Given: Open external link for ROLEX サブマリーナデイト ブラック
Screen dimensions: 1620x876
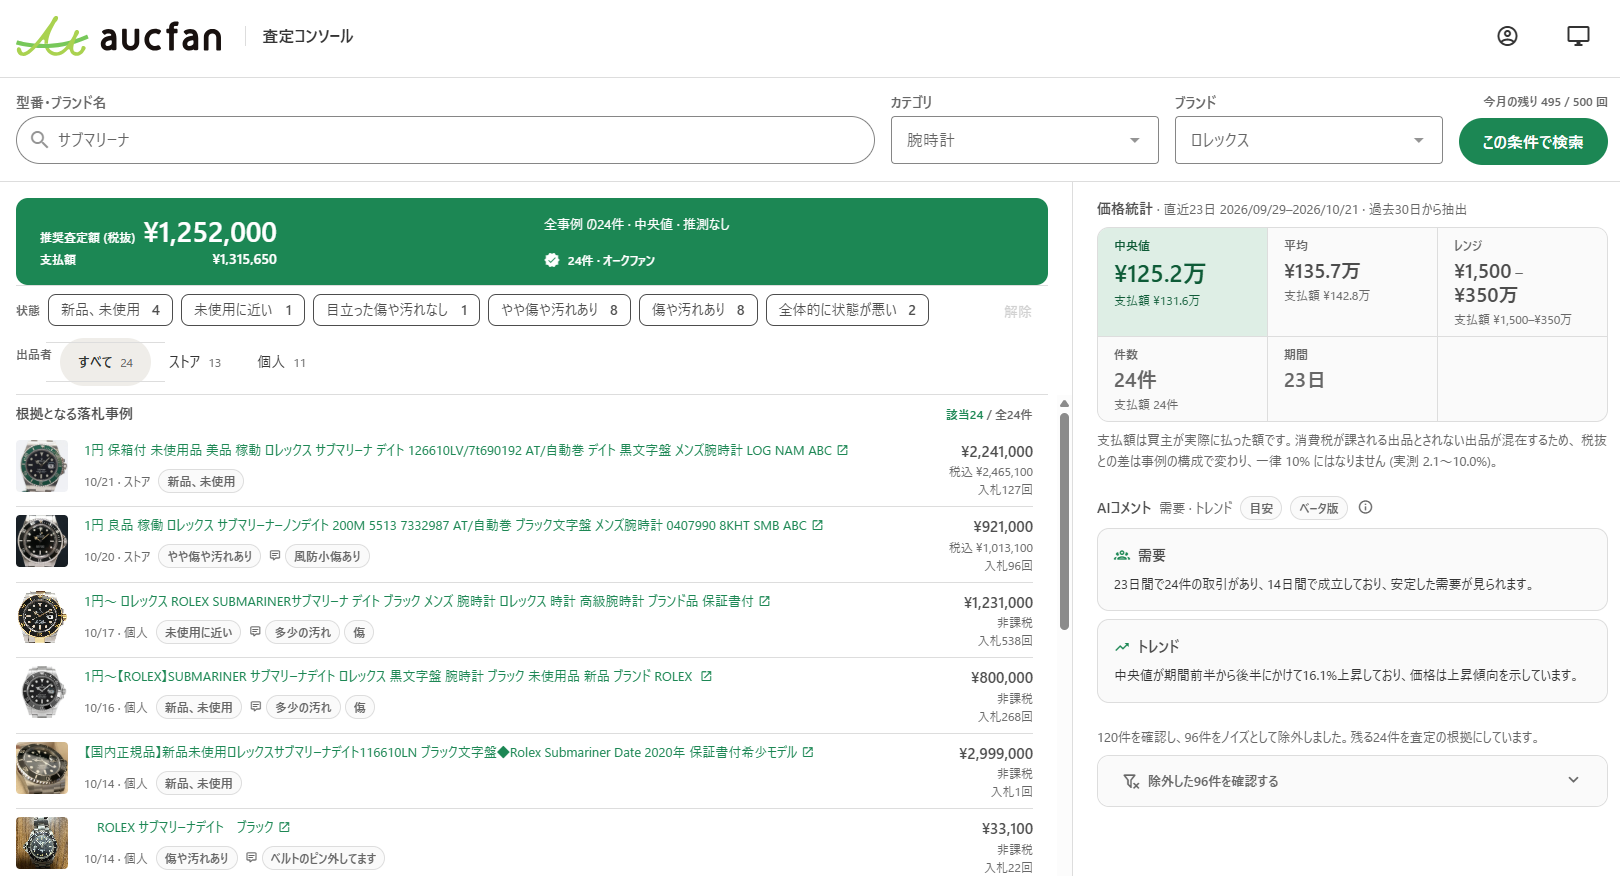Looking at the screenshot, I should pyautogui.click(x=284, y=827).
